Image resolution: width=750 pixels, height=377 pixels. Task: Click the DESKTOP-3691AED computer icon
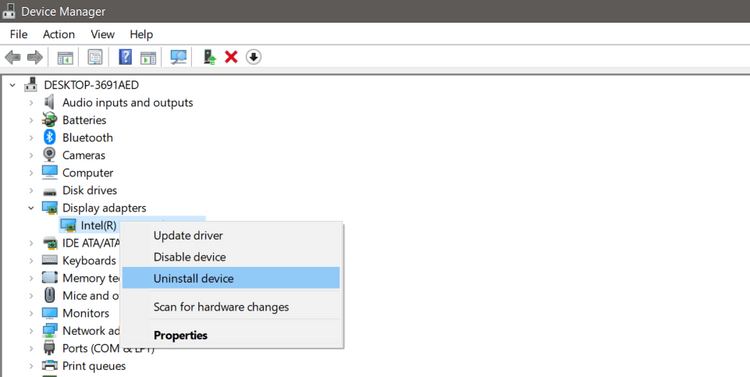(31, 85)
